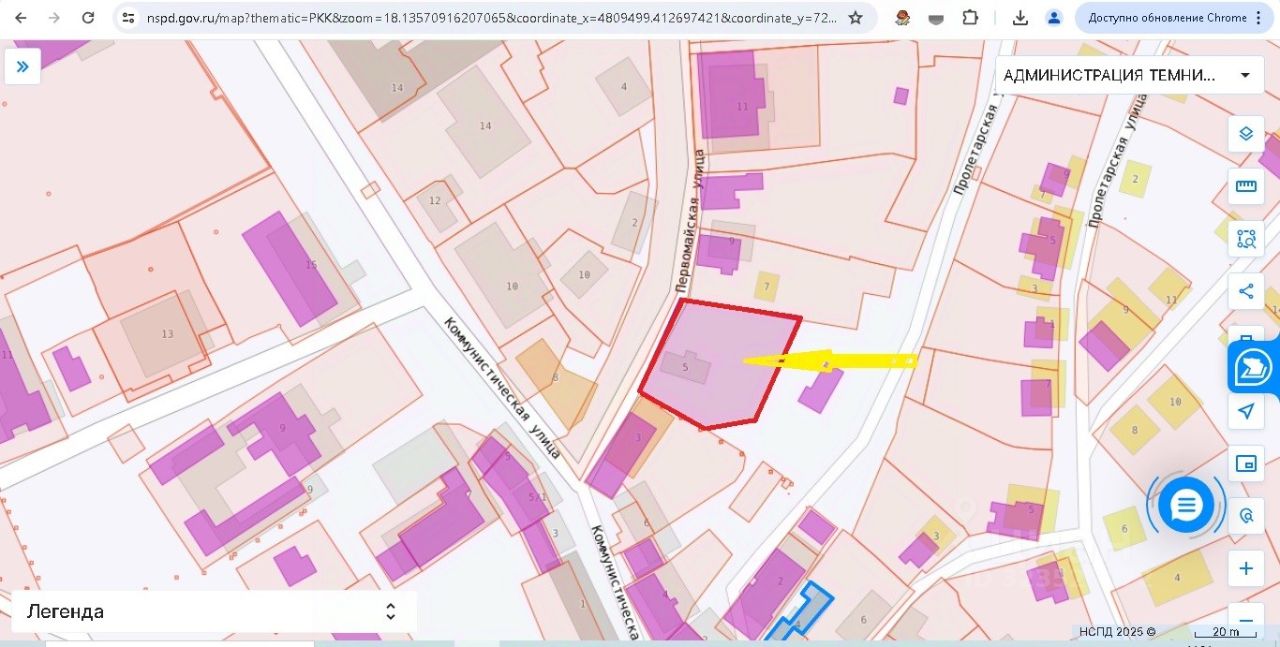1280x647 pixels.
Task: Click 'Доступно обновление Chrome' update button
Action: [1167, 18]
